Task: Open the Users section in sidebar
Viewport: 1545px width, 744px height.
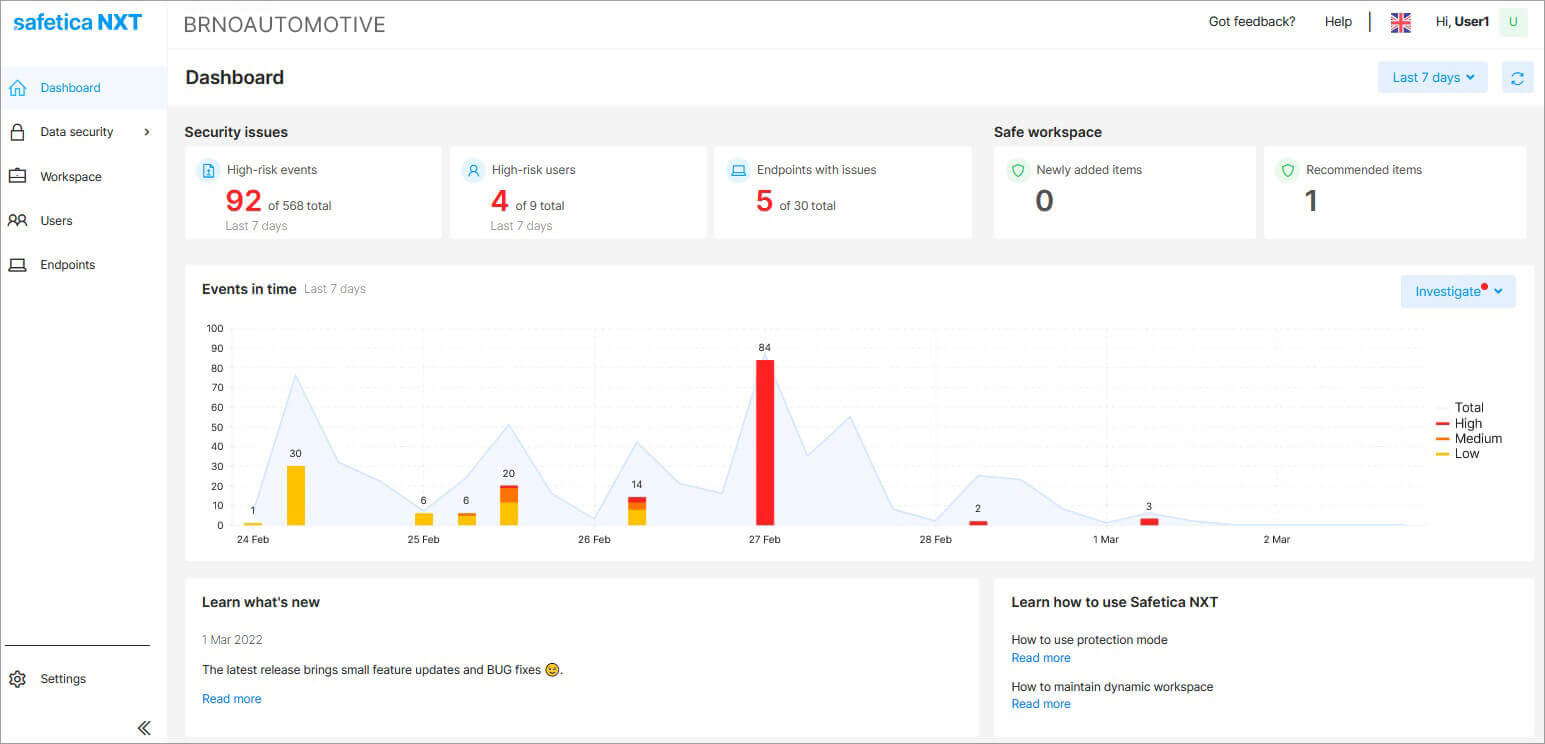Action: click(56, 221)
